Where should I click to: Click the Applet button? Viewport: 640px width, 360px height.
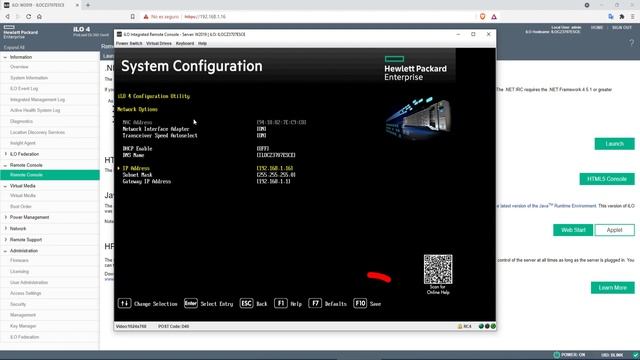614,230
